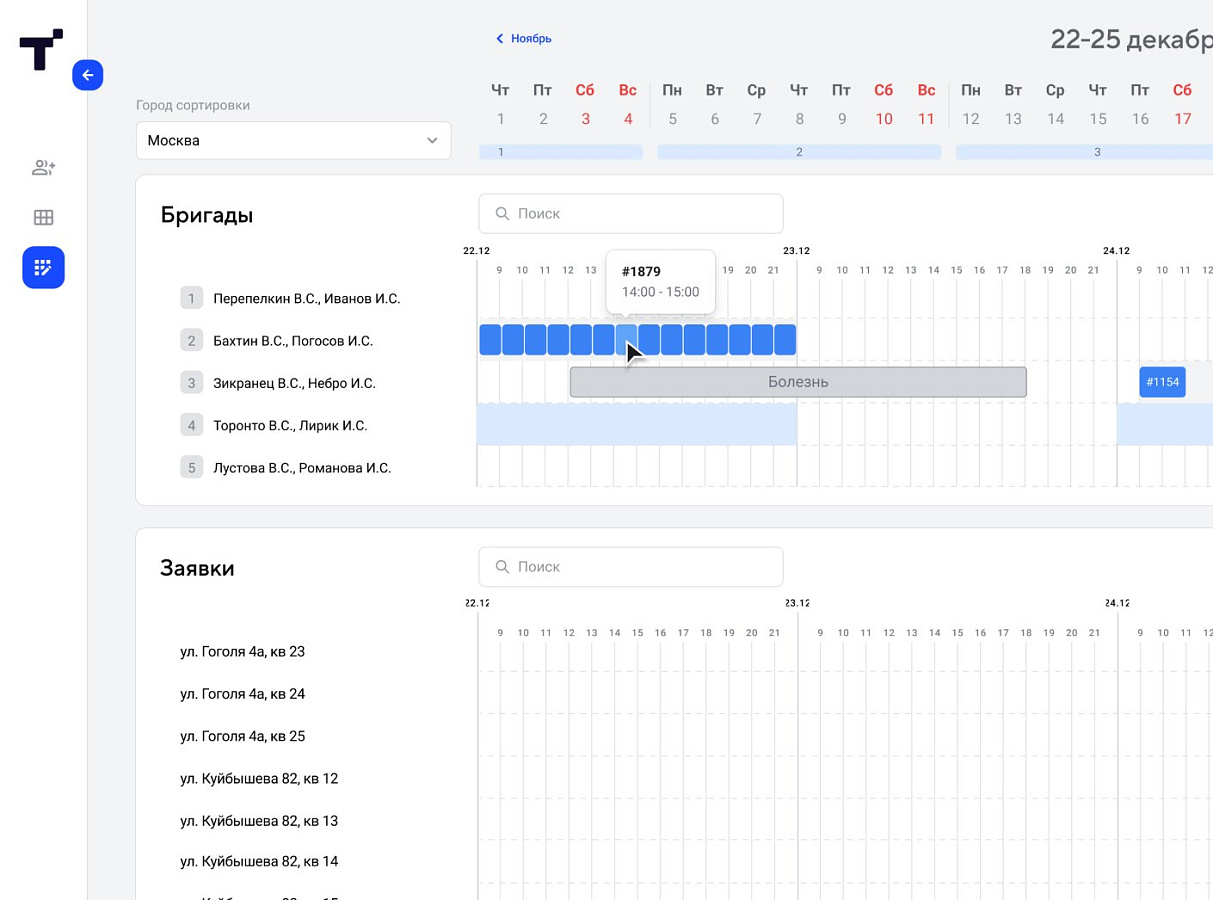Select week 2 bar in calendar
Image resolution: width=1213 pixels, height=900 pixels.
pos(799,152)
